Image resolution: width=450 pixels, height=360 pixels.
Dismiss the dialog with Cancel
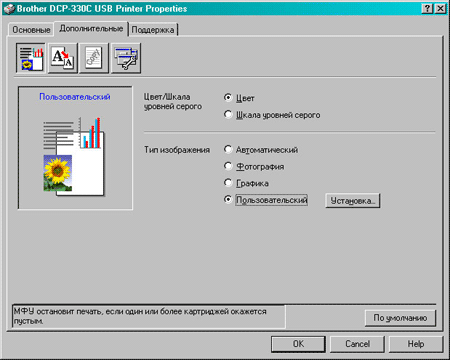(x=357, y=344)
